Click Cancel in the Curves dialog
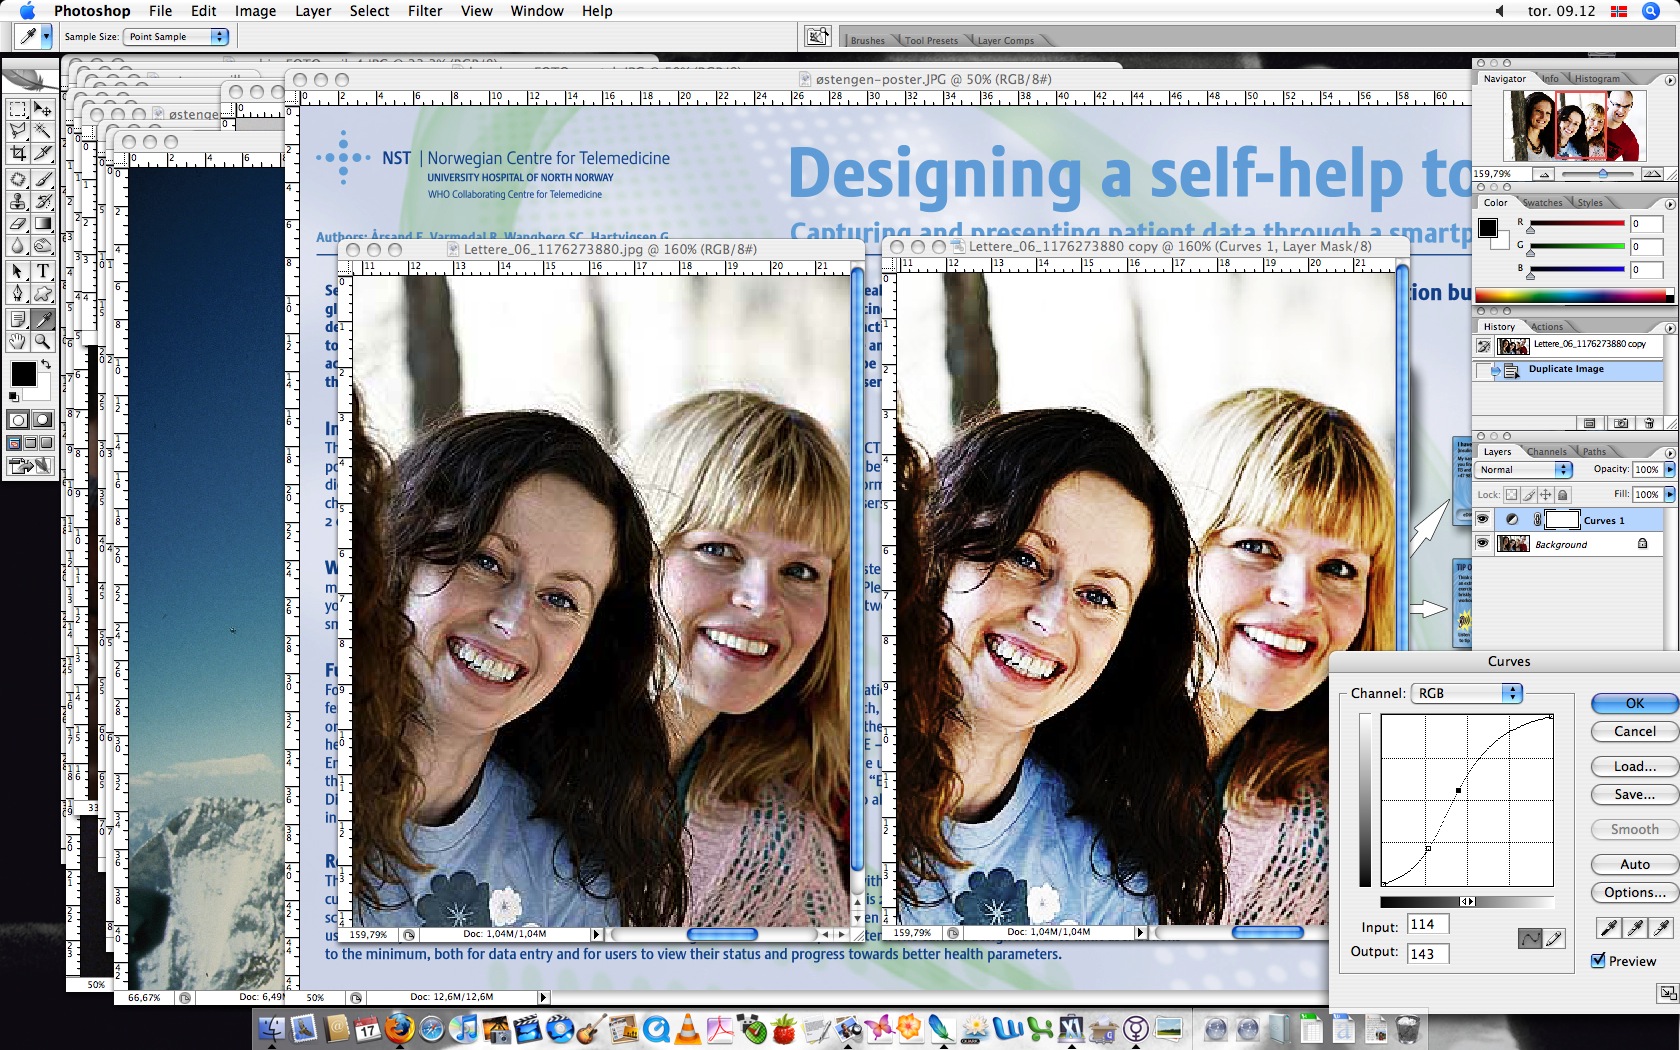 point(1635,731)
